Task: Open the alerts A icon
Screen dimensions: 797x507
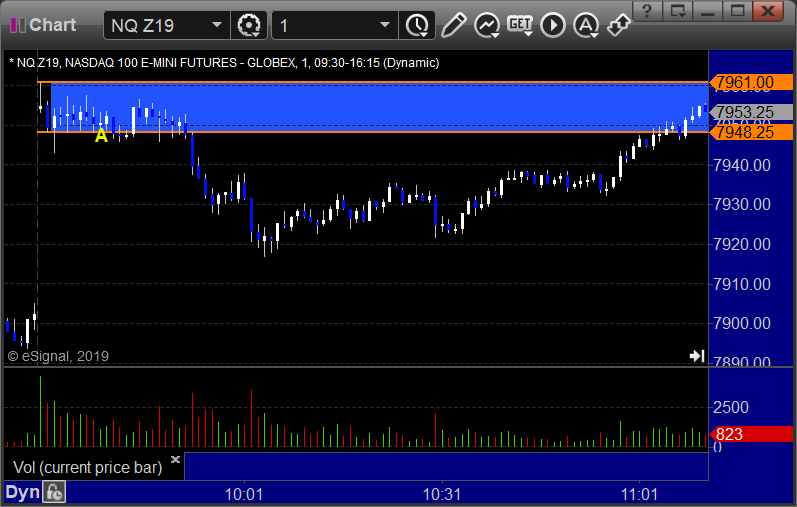Action: (x=586, y=25)
